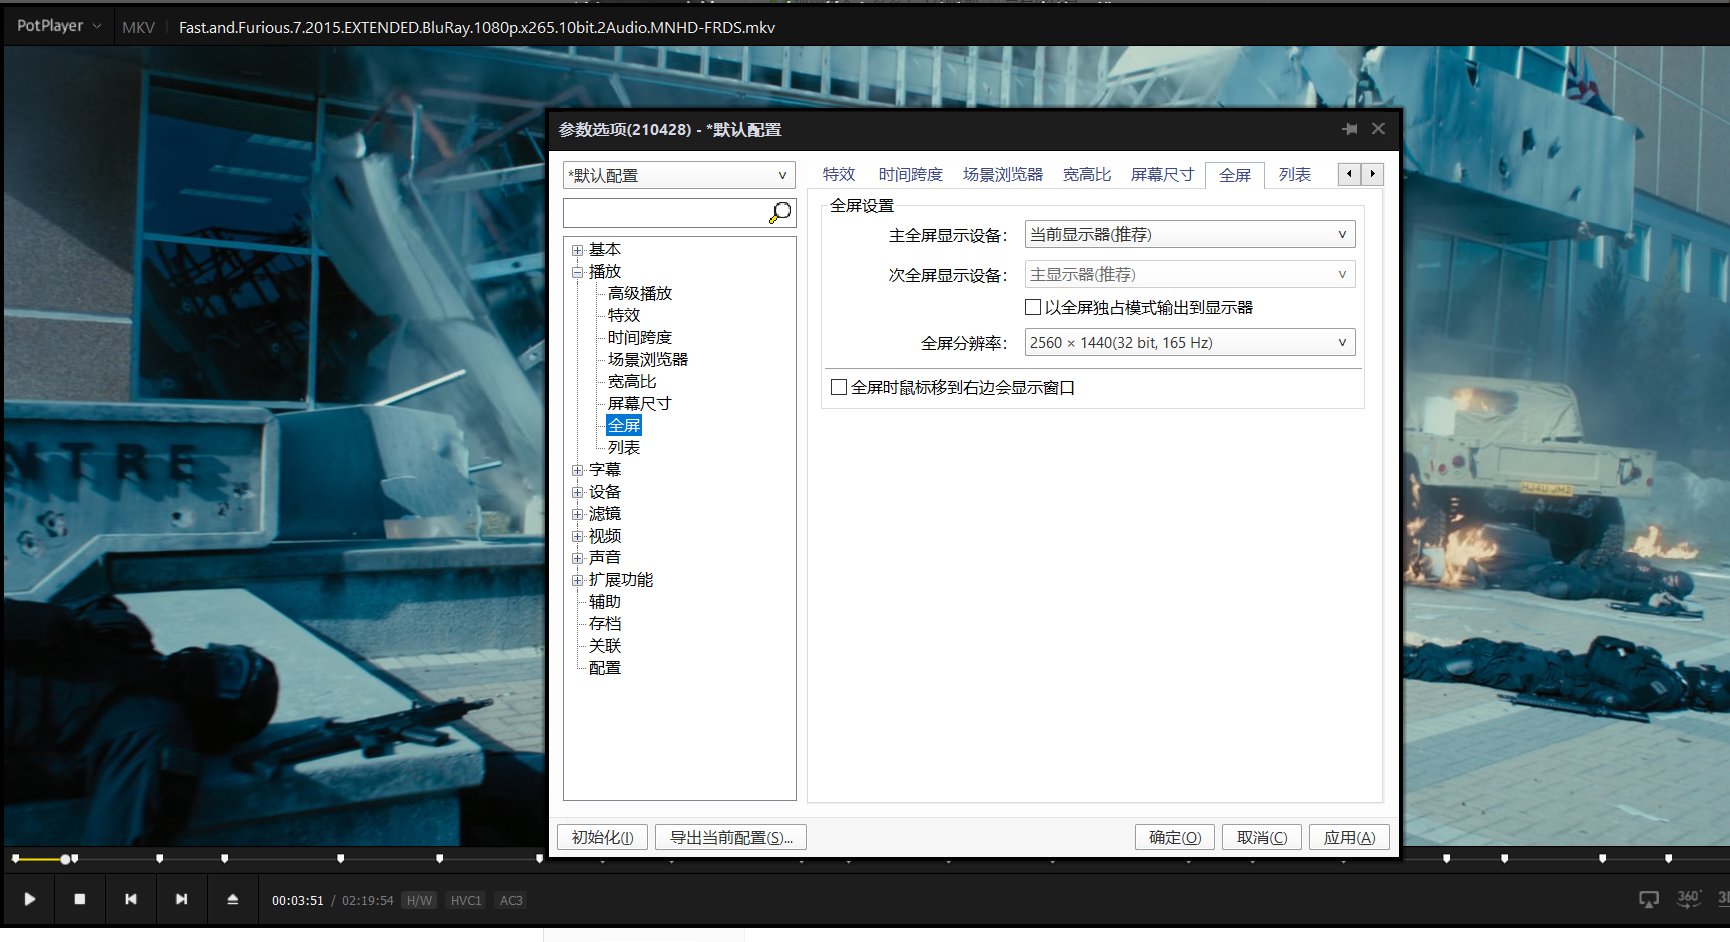Click the HVC1 video codec badge
The height and width of the screenshot is (942, 1730).
(x=466, y=900)
